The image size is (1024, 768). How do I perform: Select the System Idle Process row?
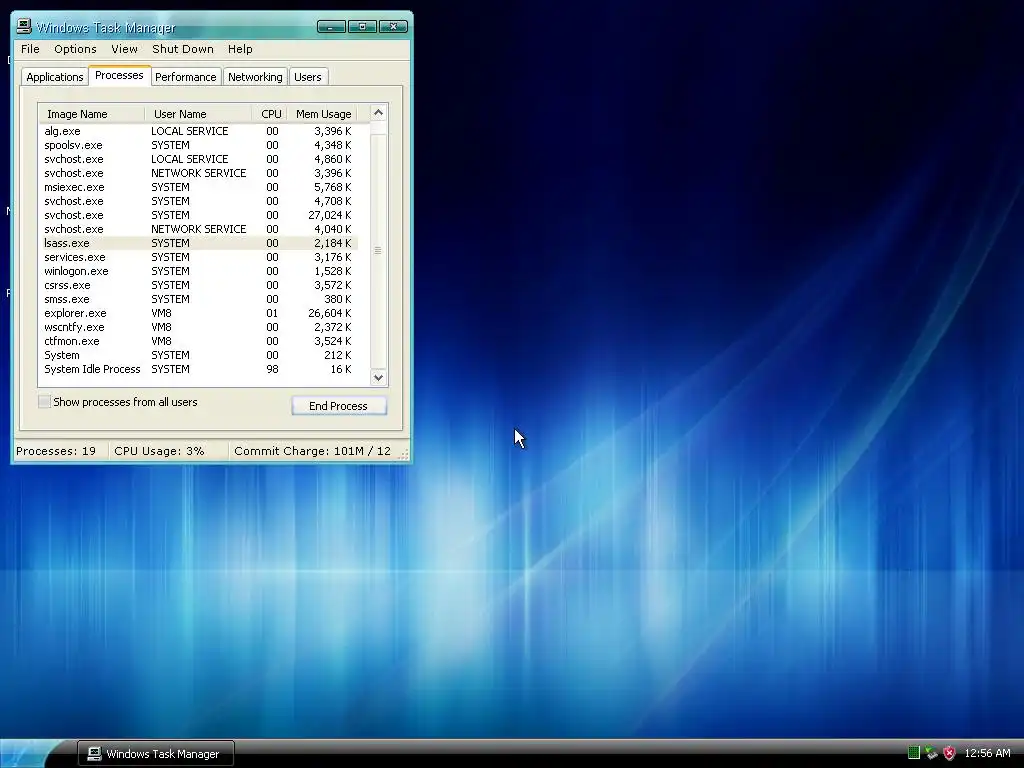pyautogui.click(x=199, y=369)
